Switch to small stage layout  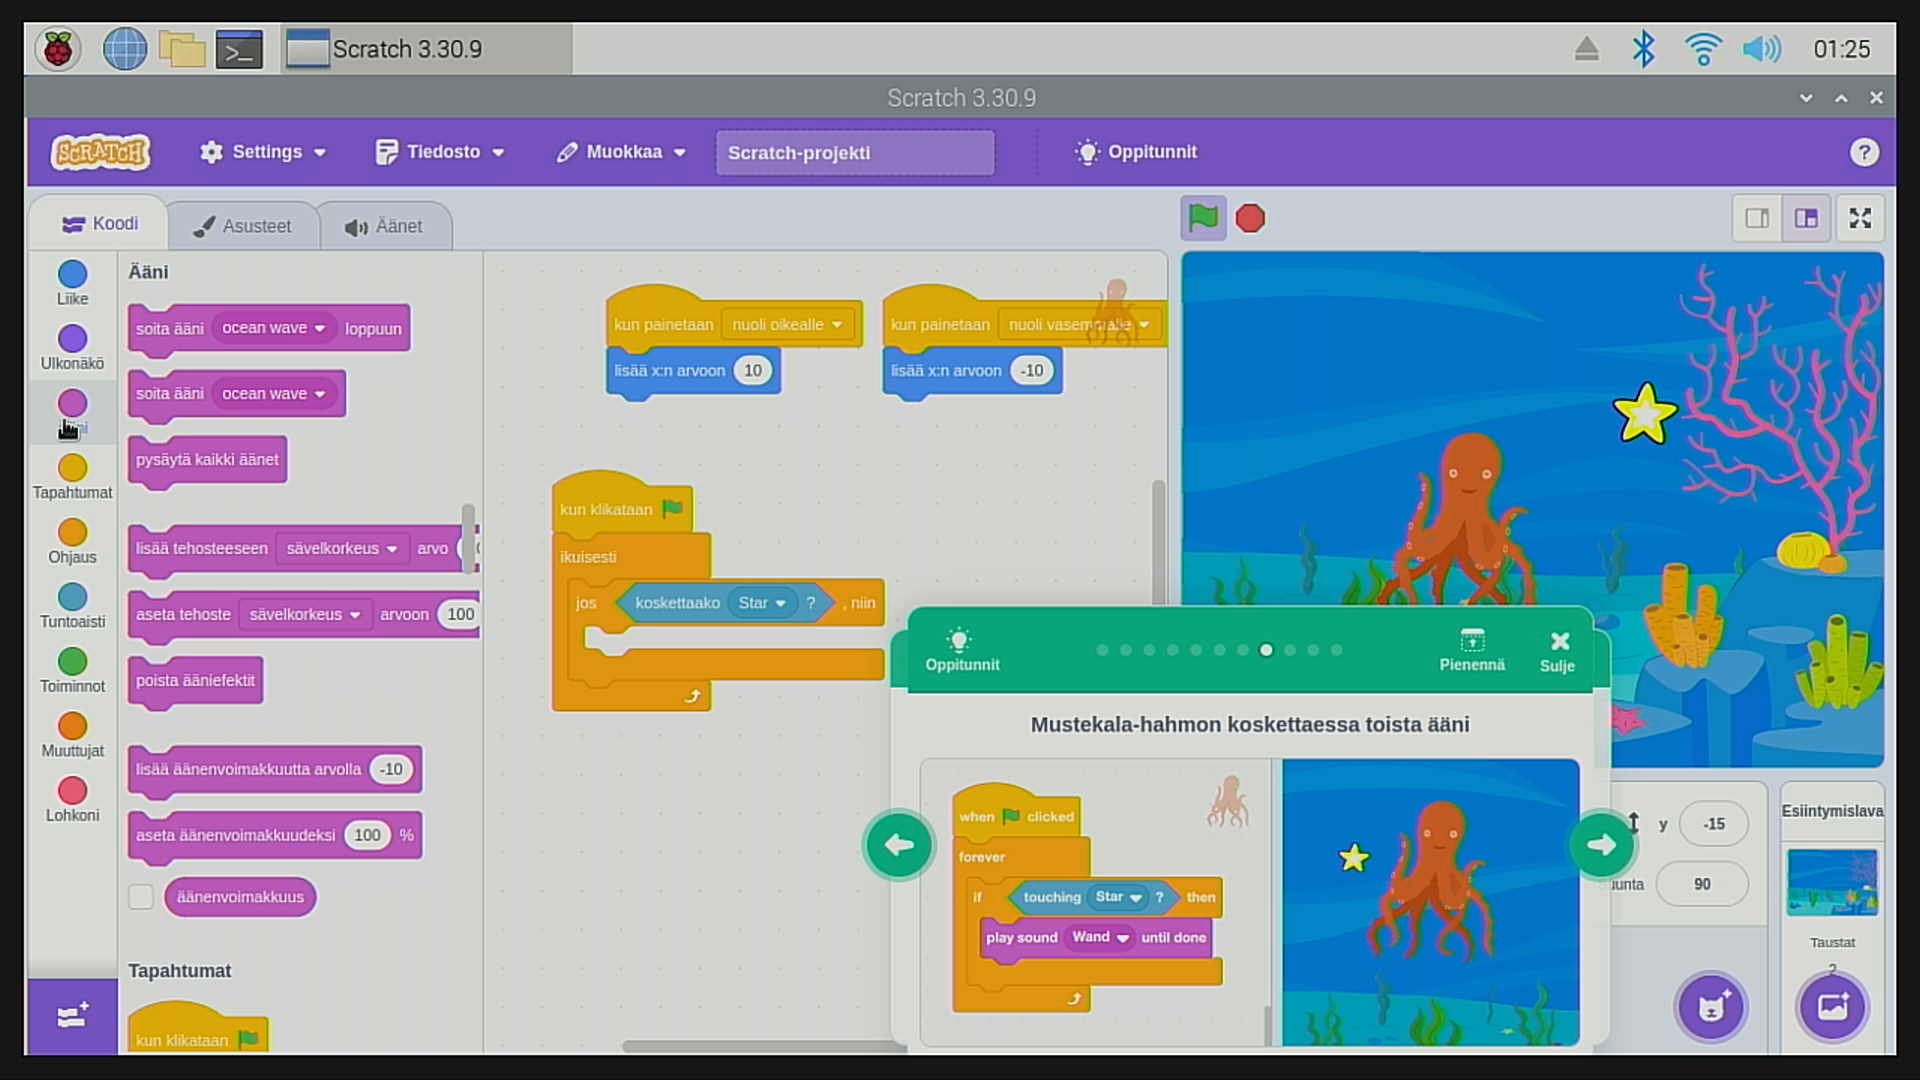point(1757,218)
